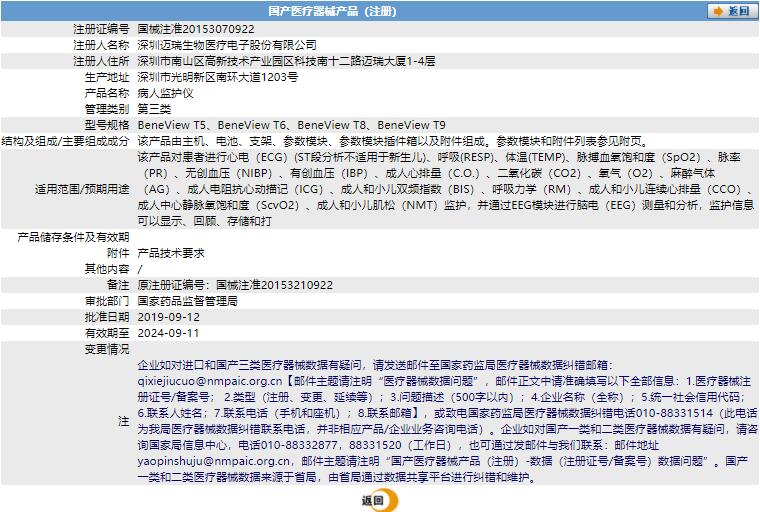Viewport: 760px width, 512px height.
Task: Click the 其他内容 label
Action: coord(107,269)
